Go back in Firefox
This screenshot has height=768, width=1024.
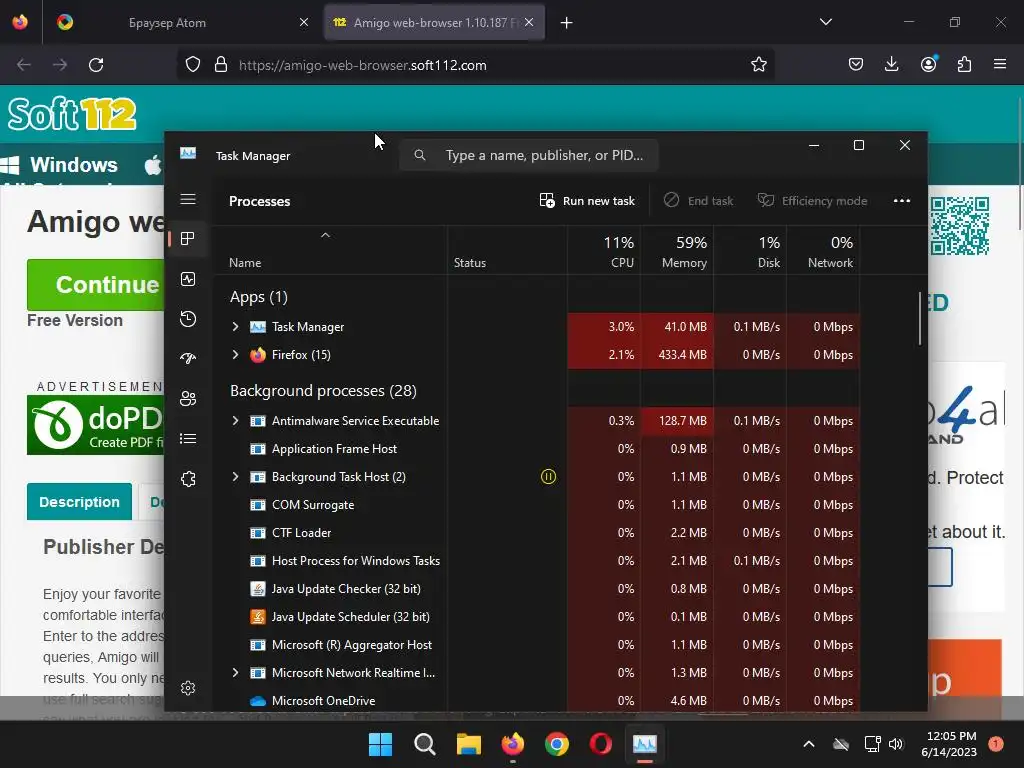[24, 65]
